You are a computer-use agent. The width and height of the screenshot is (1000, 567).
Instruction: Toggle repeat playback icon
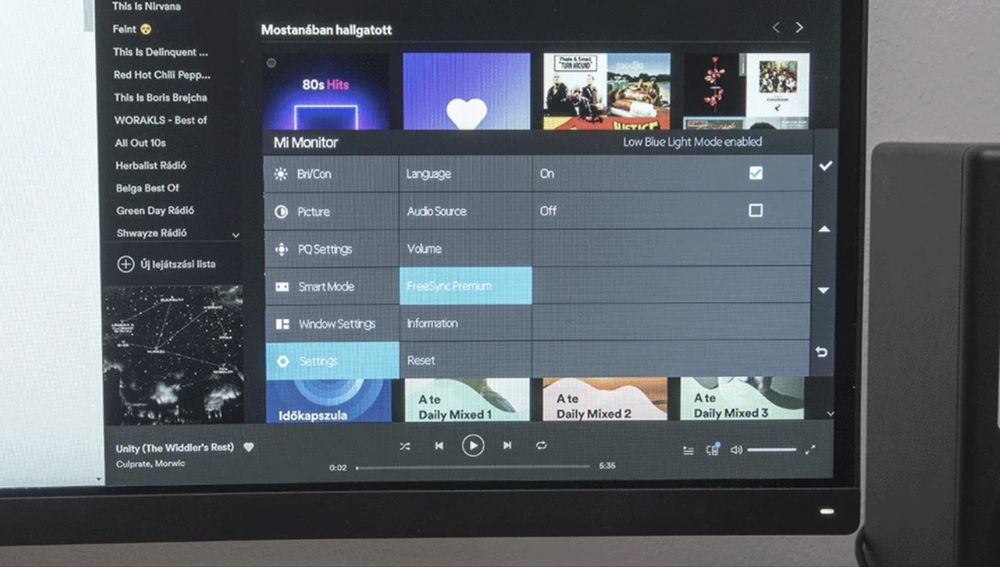click(541, 445)
